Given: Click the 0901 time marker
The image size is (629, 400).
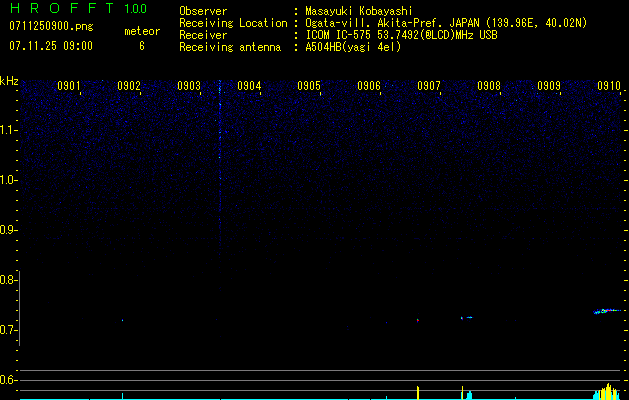Looking at the screenshot, I should (69, 86).
